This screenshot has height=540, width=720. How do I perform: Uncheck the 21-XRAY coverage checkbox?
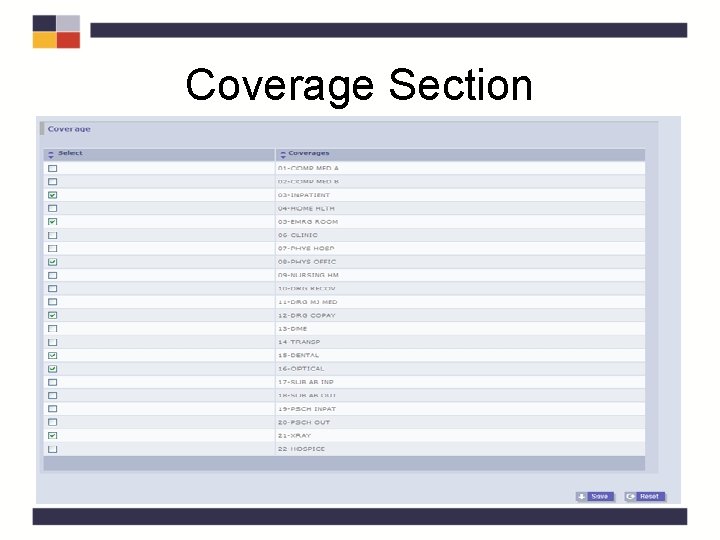coord(53,435)
